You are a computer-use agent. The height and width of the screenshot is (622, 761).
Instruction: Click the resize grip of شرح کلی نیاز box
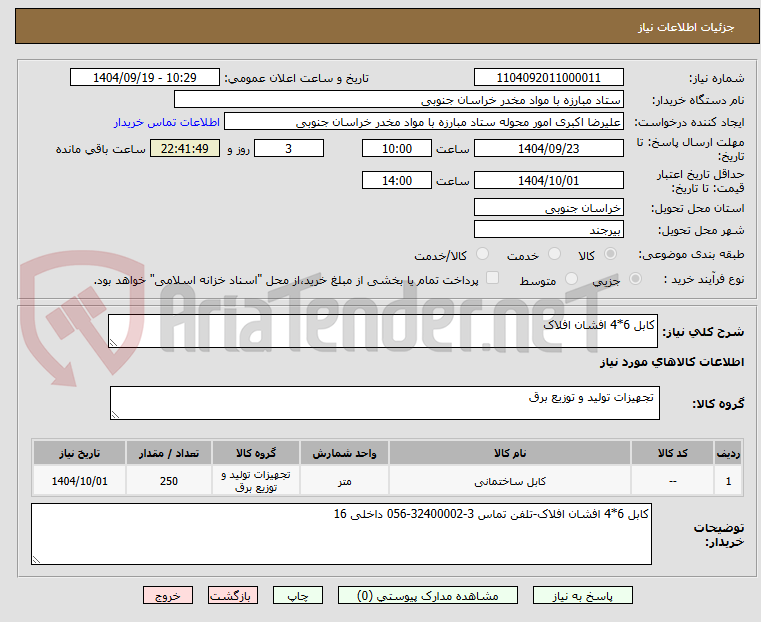point(114,343)
